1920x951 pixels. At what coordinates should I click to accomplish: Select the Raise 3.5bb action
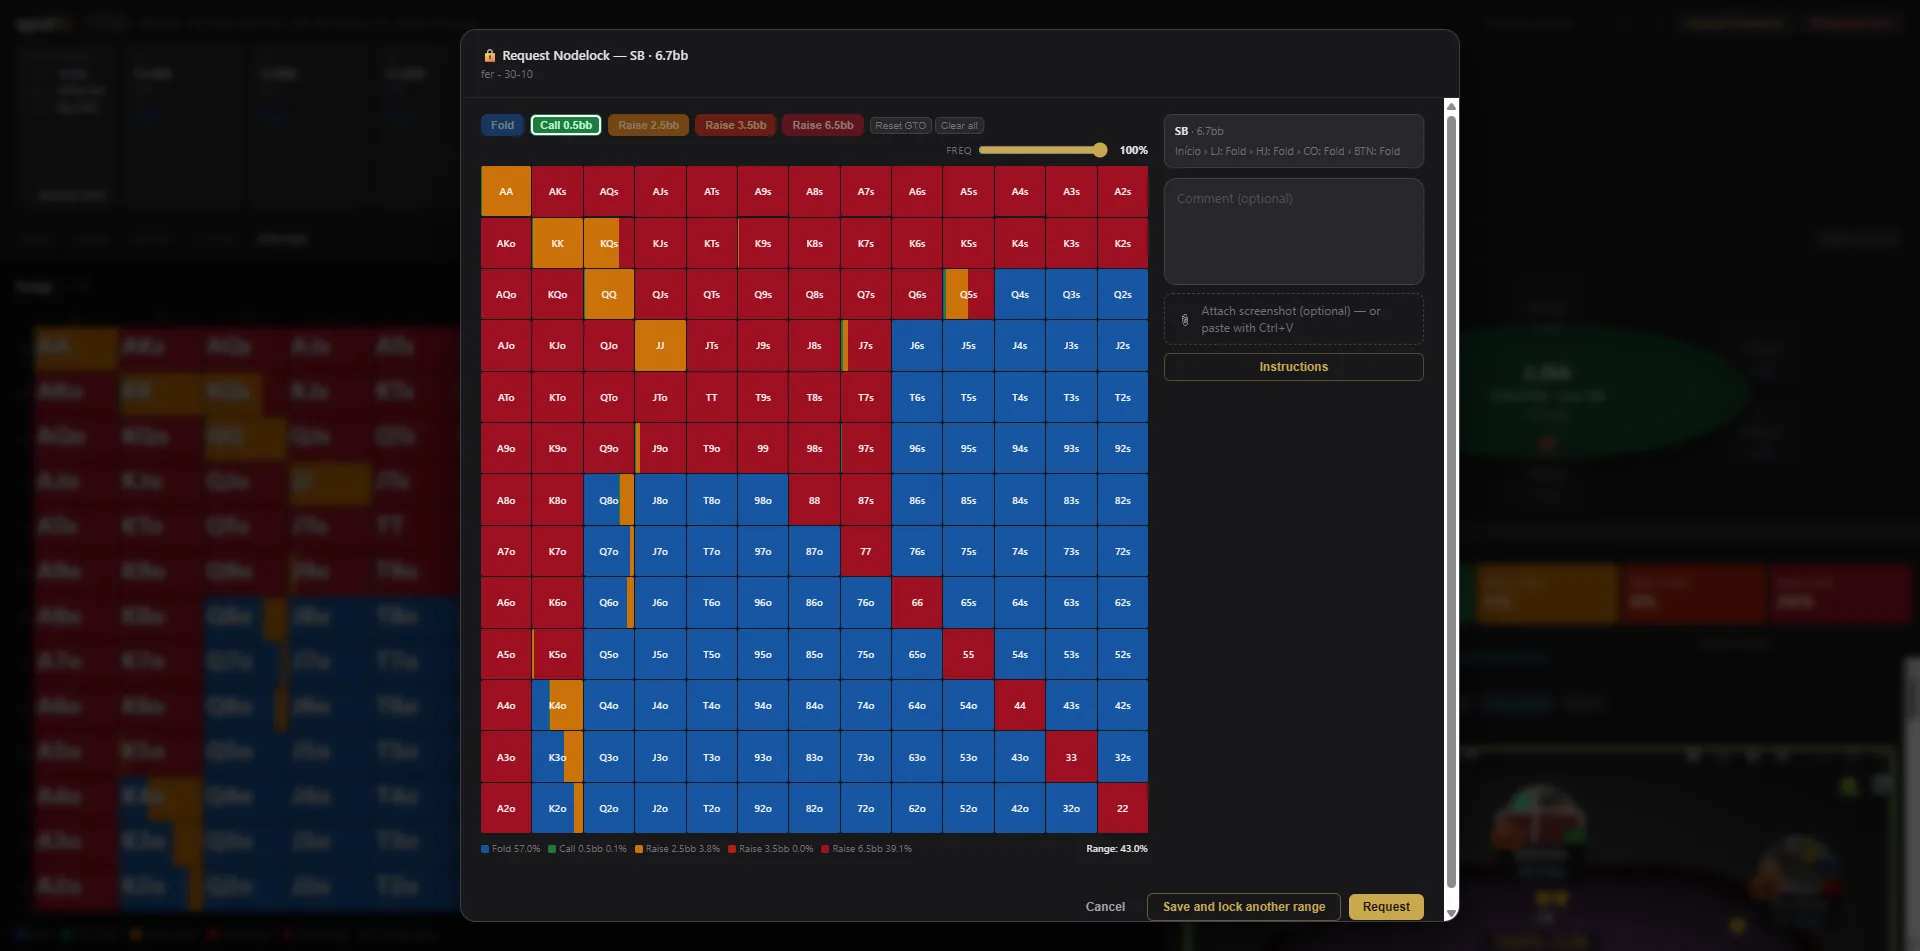(x=736, y=126)
